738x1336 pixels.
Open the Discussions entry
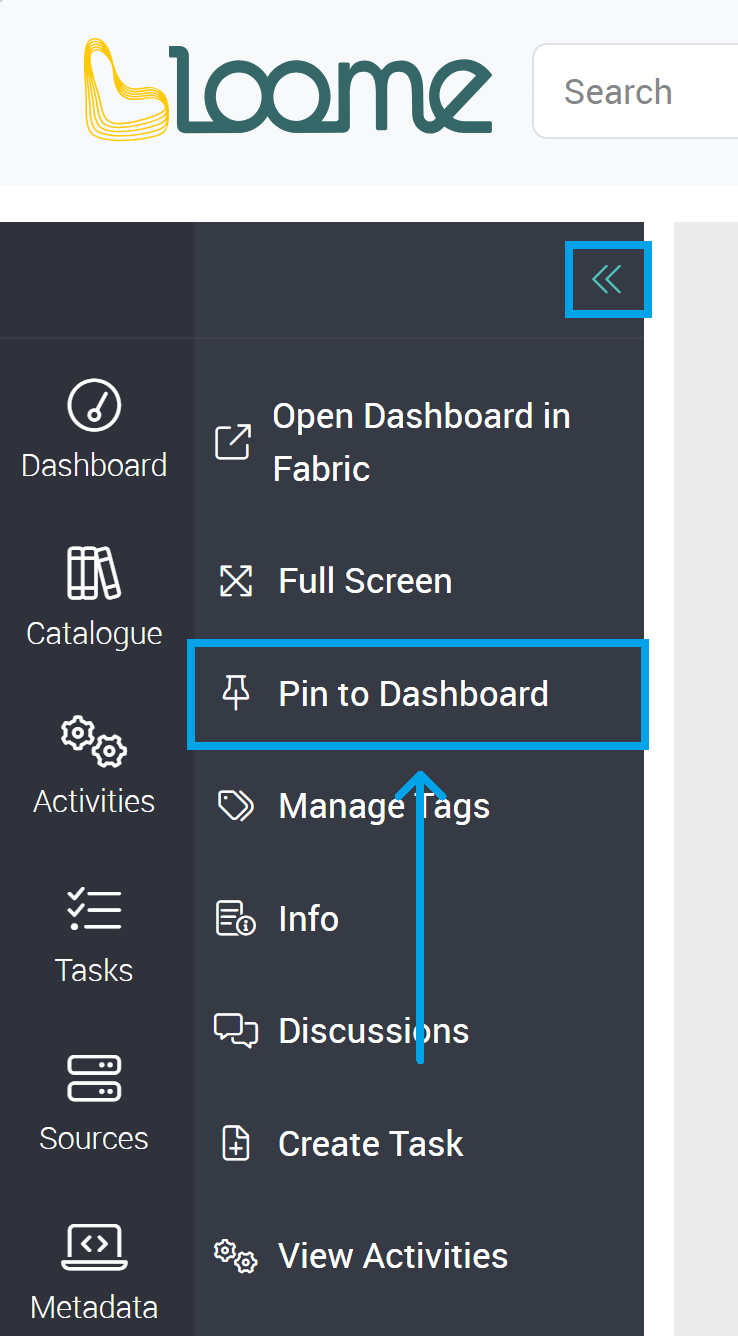(x=374, y=1030)
